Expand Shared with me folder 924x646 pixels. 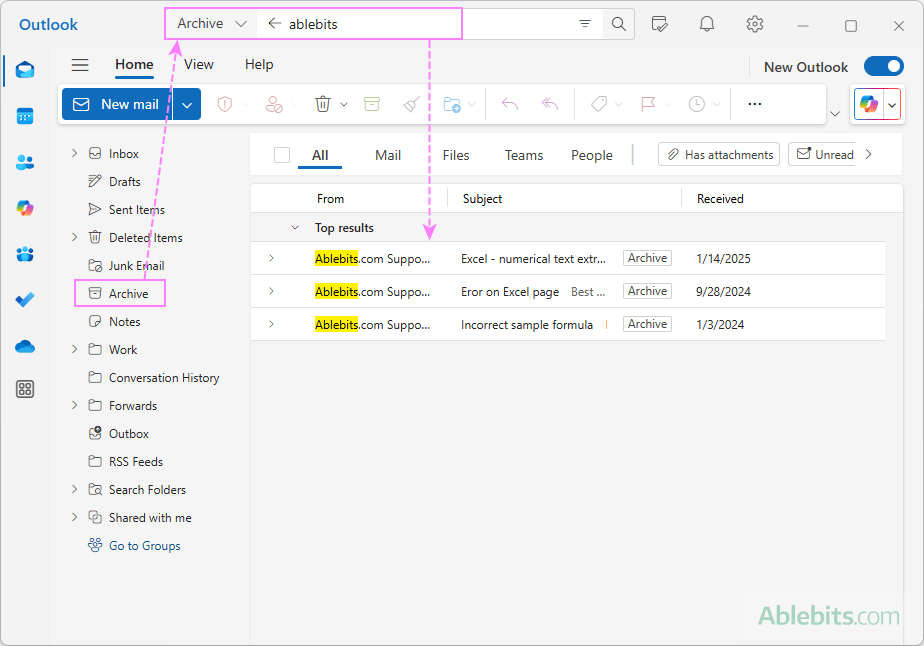click(x=74, y=517)
